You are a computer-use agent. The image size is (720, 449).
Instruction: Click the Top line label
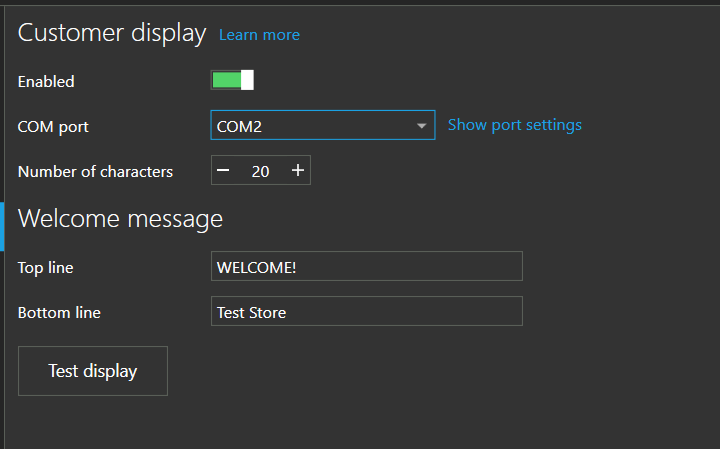pos(45,267)
